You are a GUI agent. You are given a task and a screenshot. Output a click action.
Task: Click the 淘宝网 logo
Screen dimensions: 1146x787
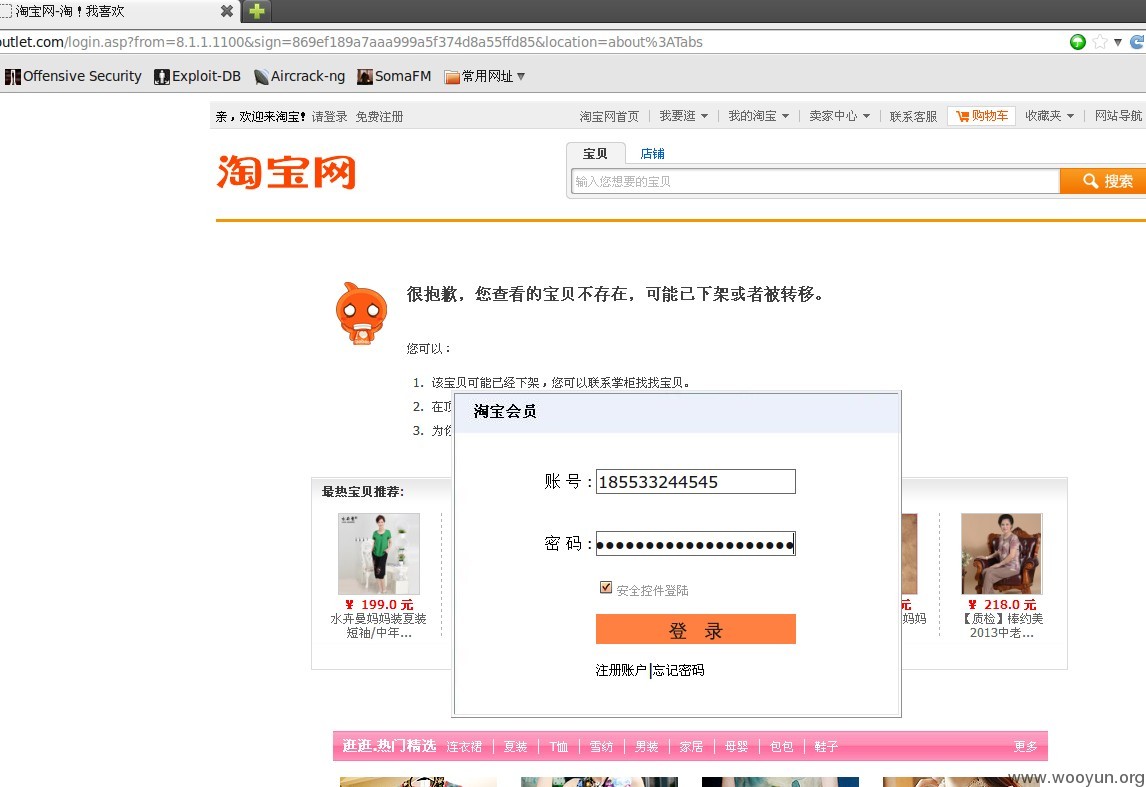[286, 172]
